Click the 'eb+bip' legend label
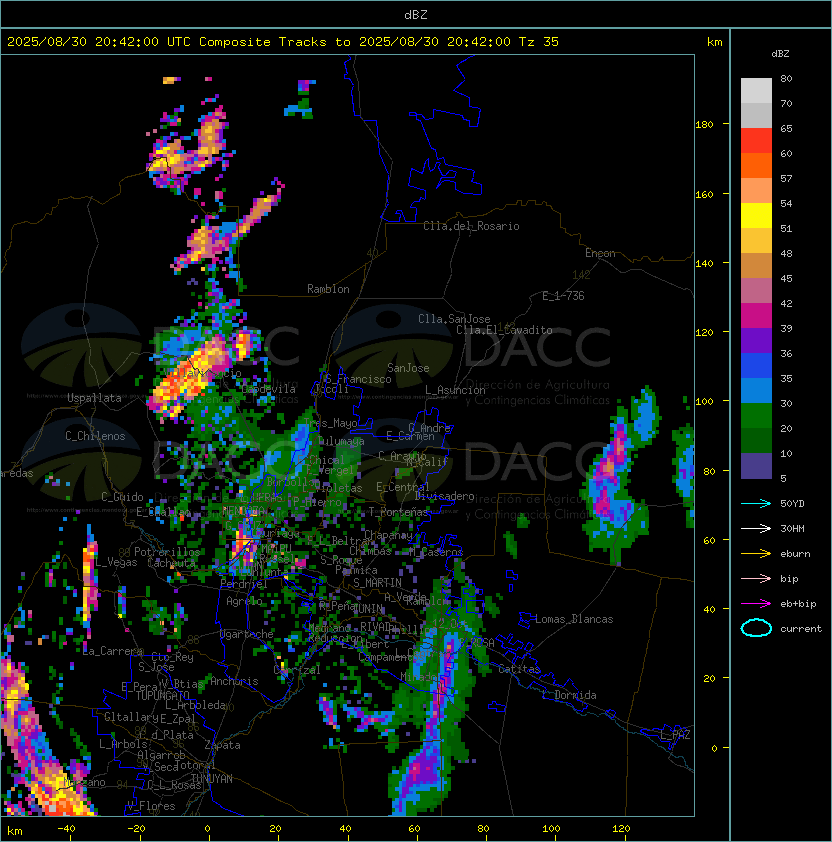This screenshot has width=832, height=842. (x=798, y=604)
